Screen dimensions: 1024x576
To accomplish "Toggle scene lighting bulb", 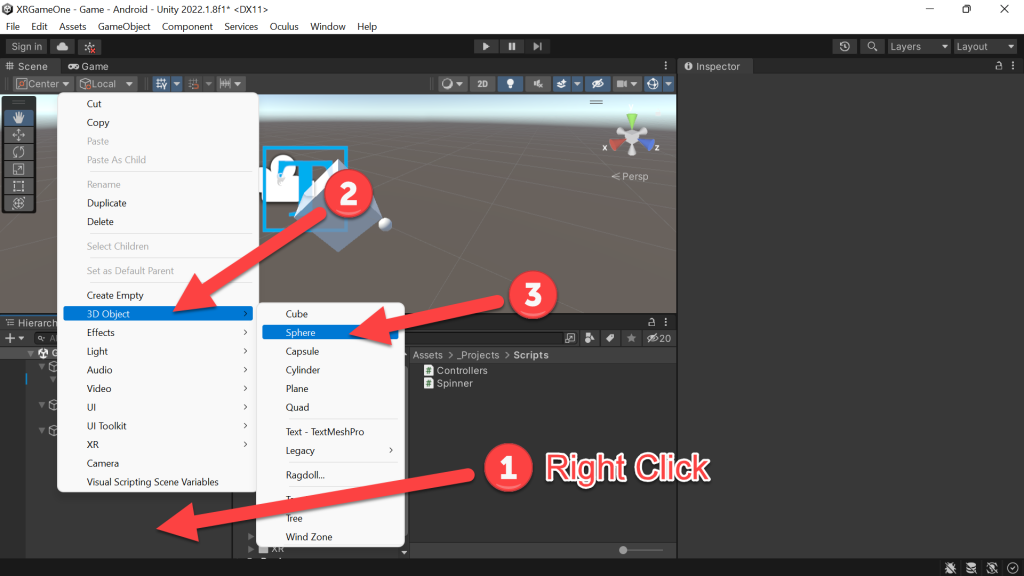I will [x=510, y=84].
